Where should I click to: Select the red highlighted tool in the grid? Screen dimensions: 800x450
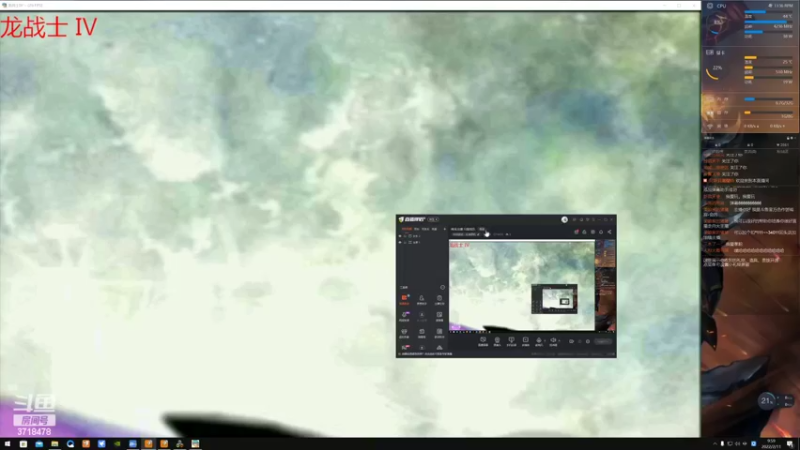405,299
